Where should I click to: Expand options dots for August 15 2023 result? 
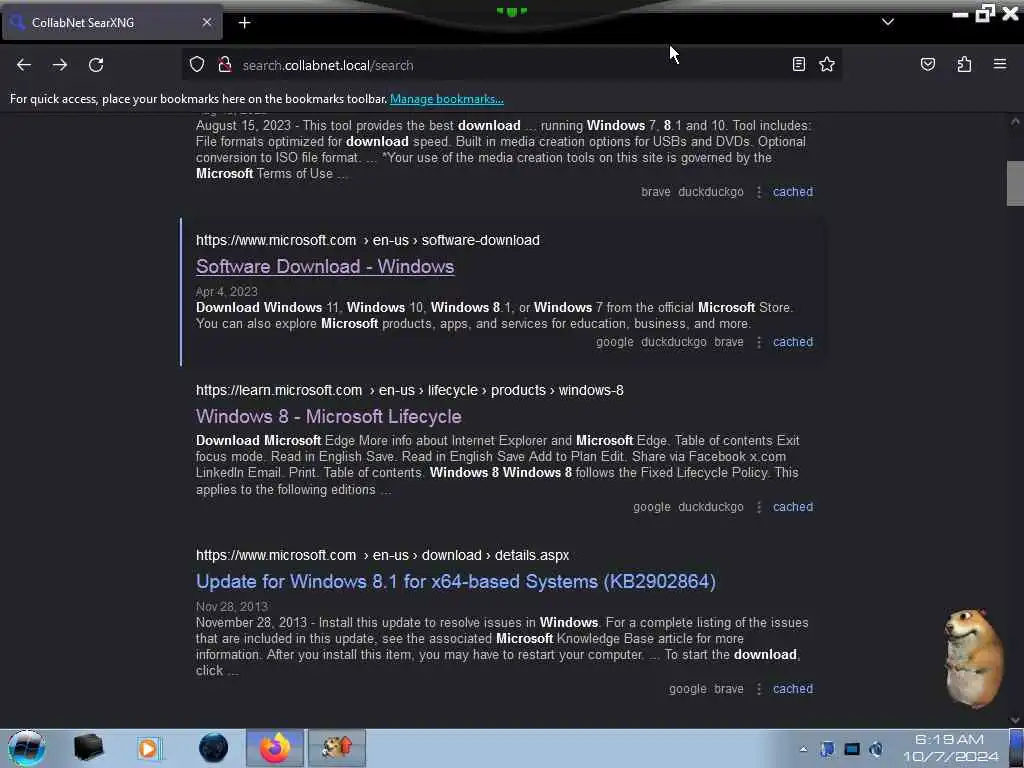pos(759,192)
